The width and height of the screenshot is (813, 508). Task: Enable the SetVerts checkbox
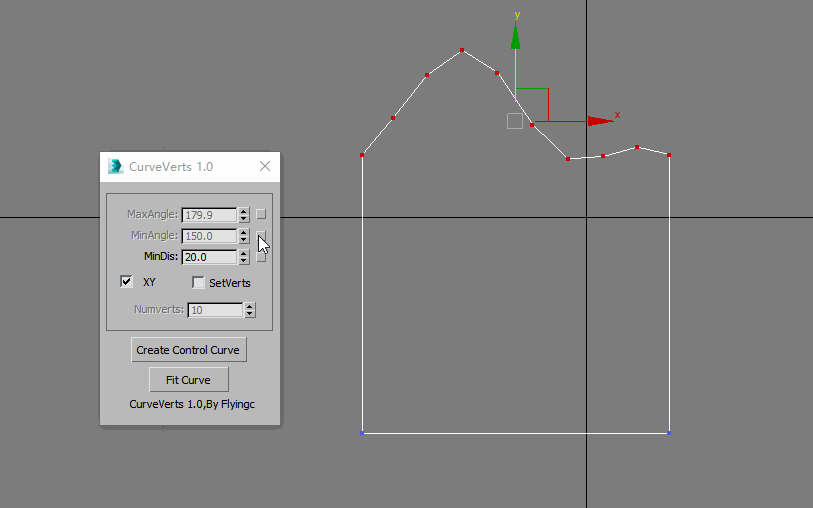point(198,283)
